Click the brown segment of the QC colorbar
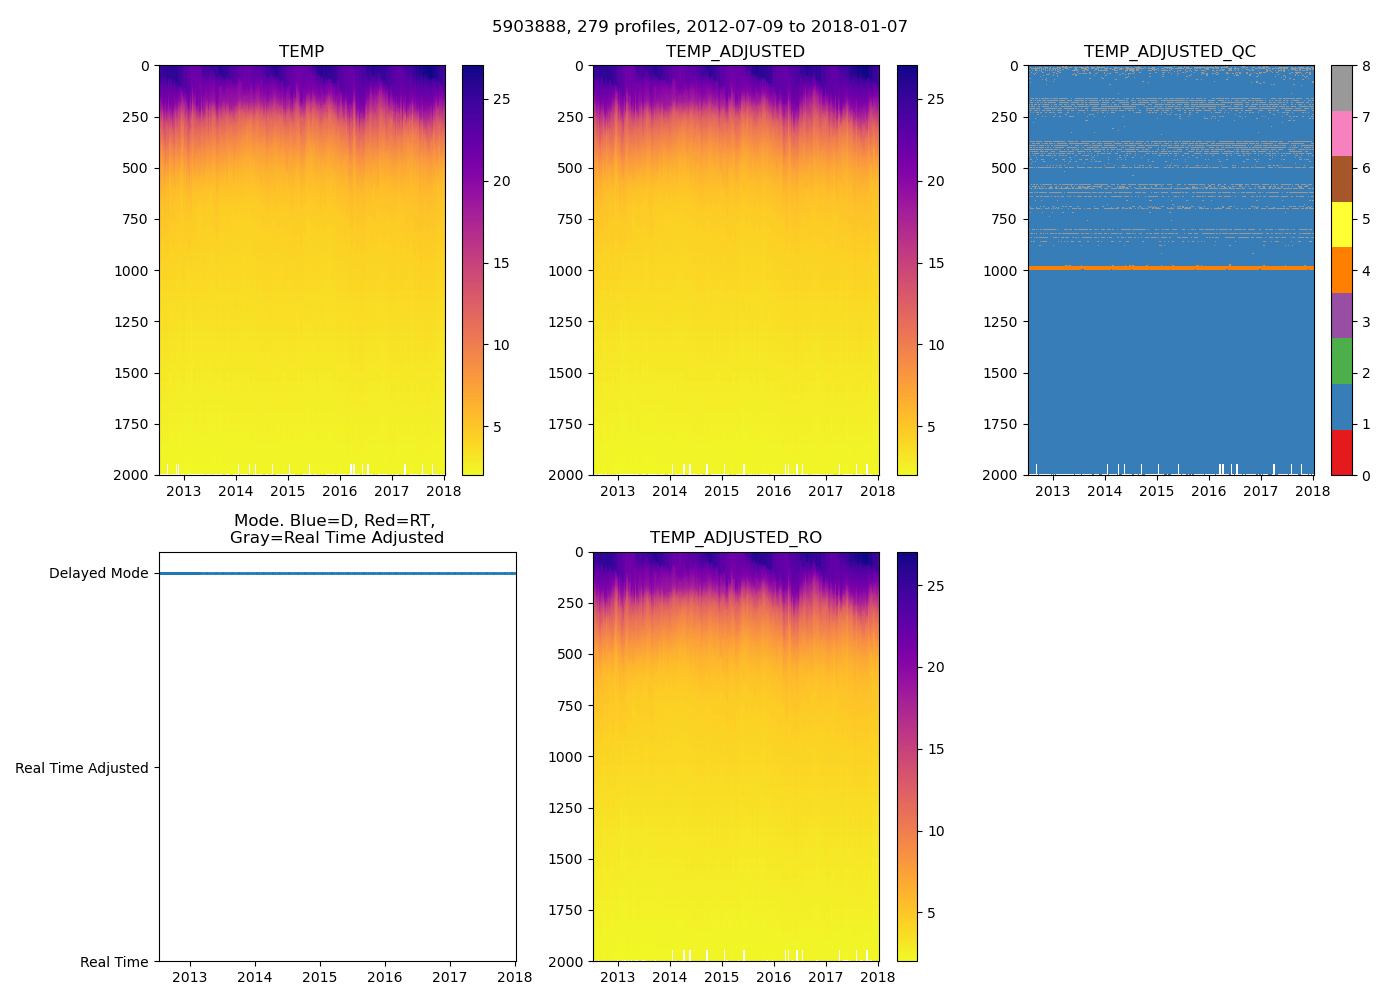 tap(1341, 179)
